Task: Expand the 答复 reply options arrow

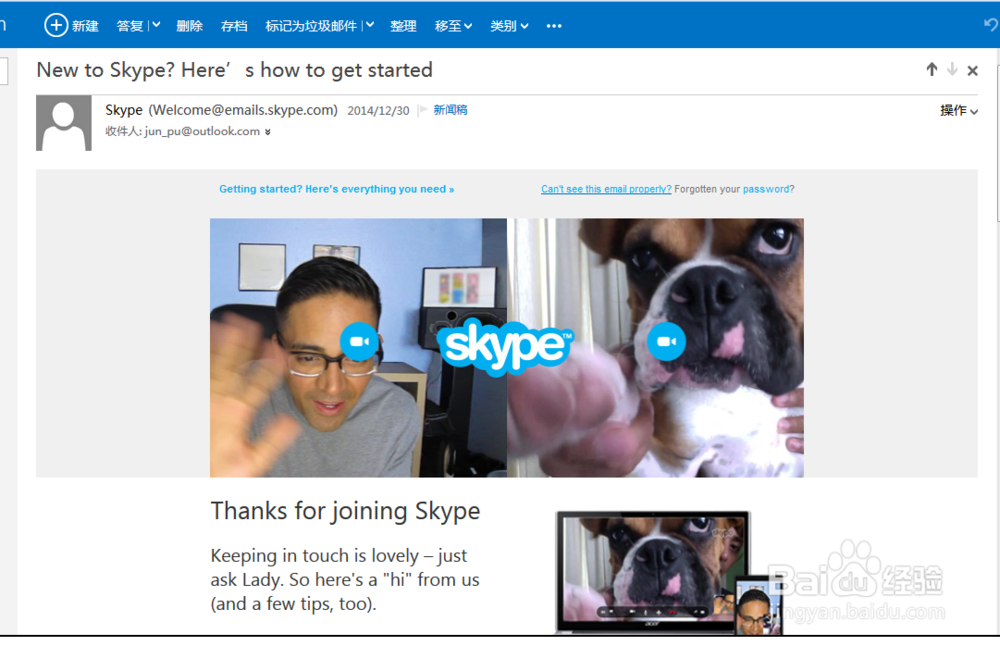Action: (156, 26)
